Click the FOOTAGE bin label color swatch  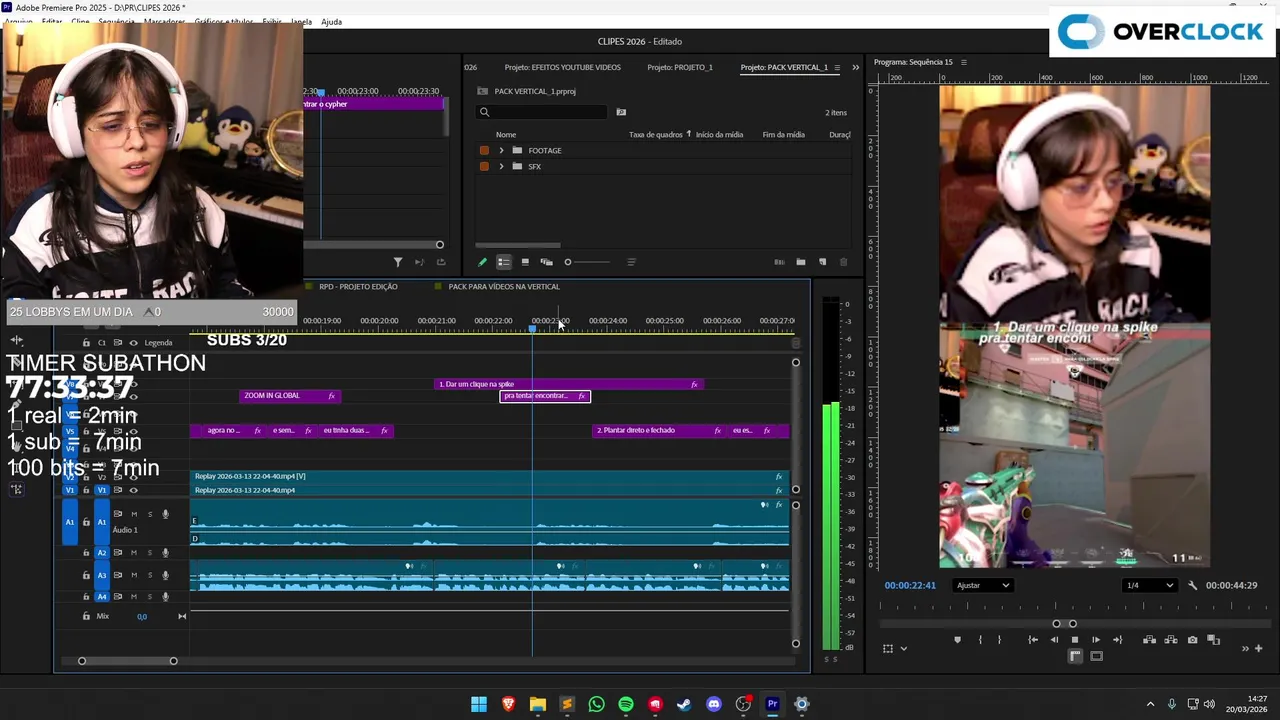pyautogui.click(x=484, y=151)
